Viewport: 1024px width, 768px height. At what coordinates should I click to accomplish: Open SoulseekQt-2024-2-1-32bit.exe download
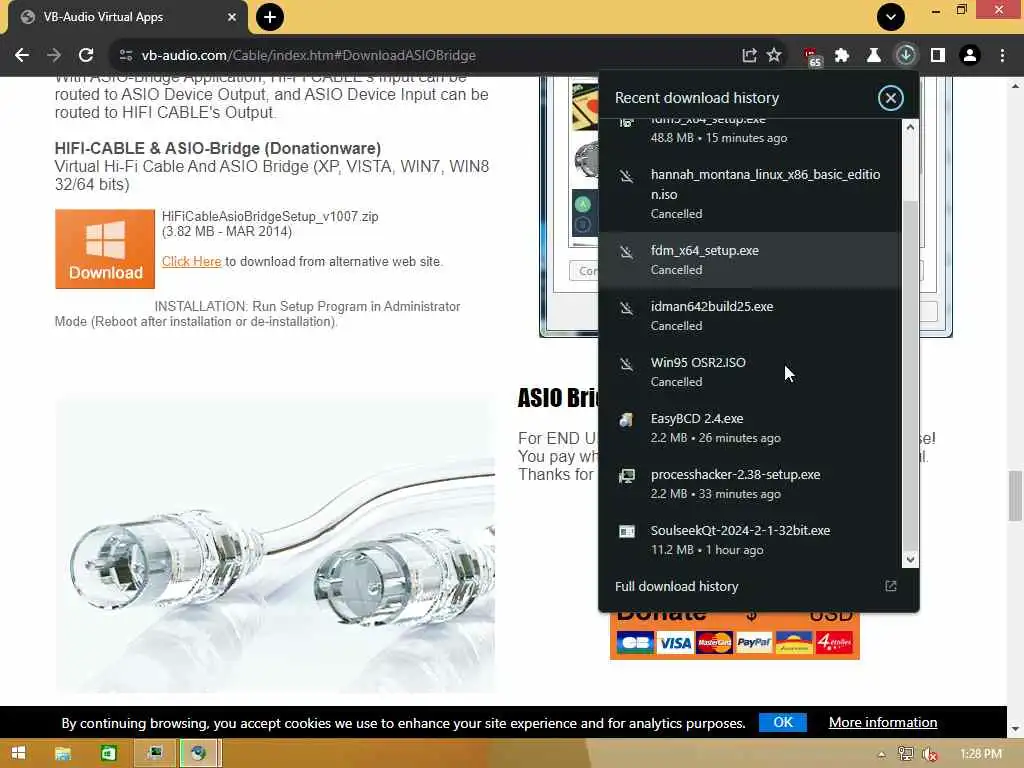click(750, 540)
